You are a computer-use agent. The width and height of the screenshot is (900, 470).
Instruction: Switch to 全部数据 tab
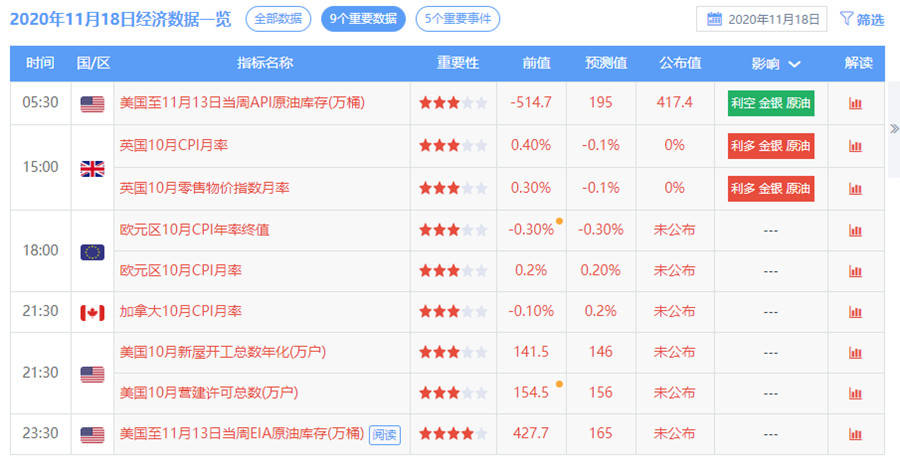(x=278, y=19)
